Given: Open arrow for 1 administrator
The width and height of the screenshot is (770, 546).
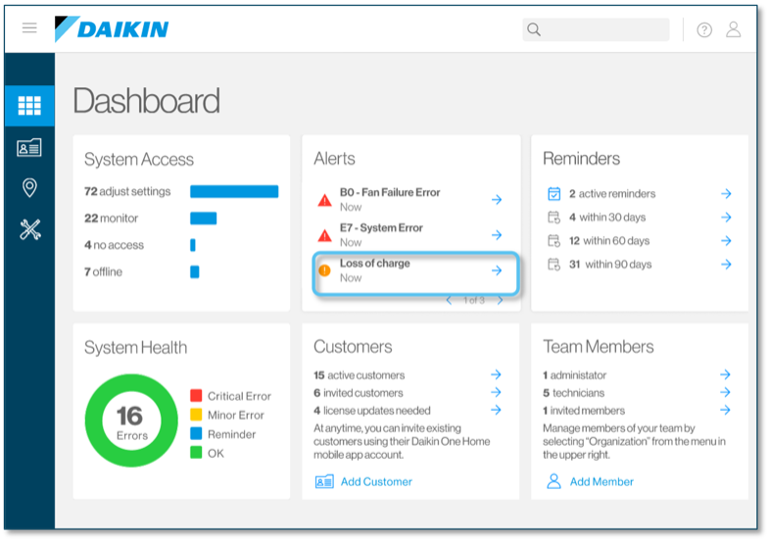Looking at the screenshot, I should pyautogui.click(x=725, y=375).
